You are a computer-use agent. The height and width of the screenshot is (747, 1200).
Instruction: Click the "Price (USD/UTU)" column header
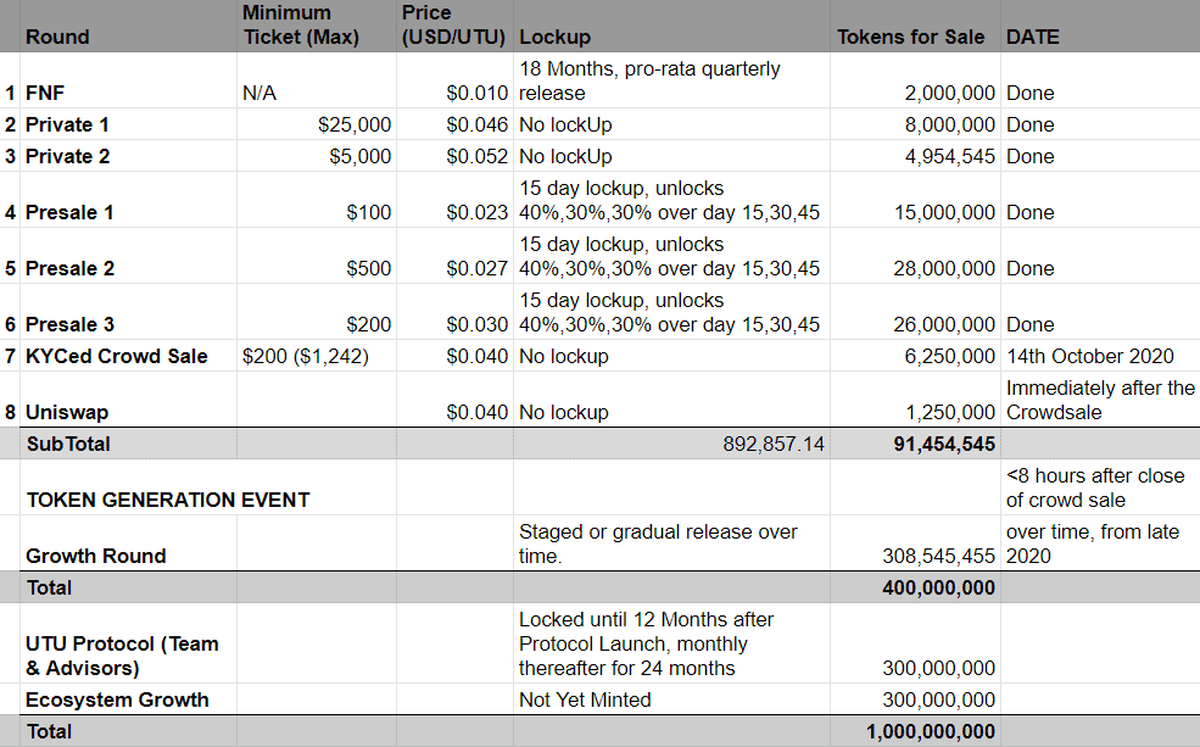(455, 26)
